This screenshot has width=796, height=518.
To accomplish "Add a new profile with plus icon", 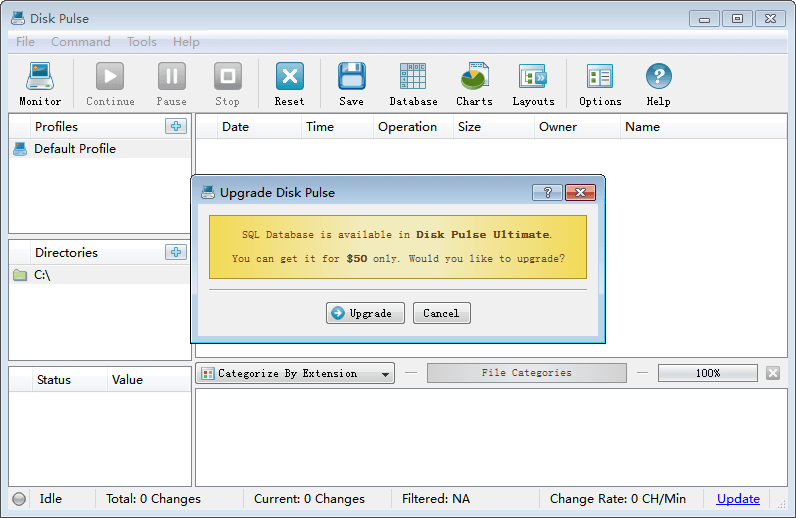I will coord(176,126).
